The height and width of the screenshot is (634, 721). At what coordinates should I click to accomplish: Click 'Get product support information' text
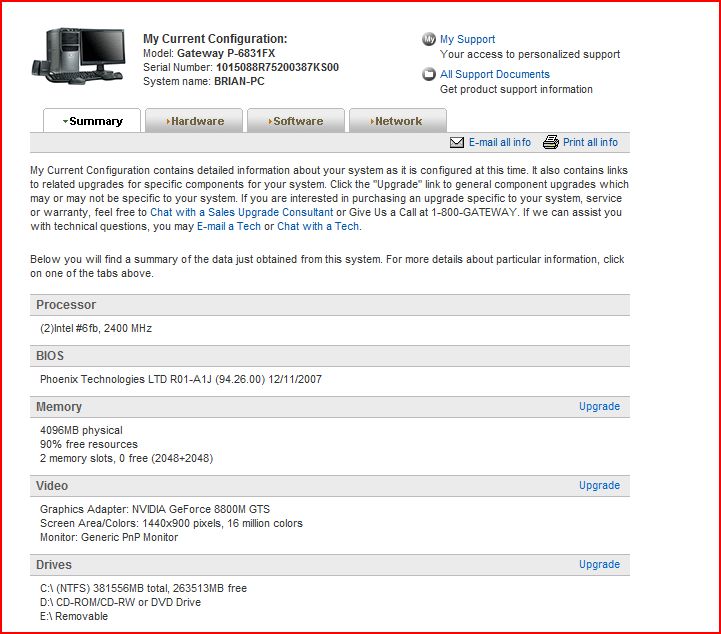tap(516, 89)
